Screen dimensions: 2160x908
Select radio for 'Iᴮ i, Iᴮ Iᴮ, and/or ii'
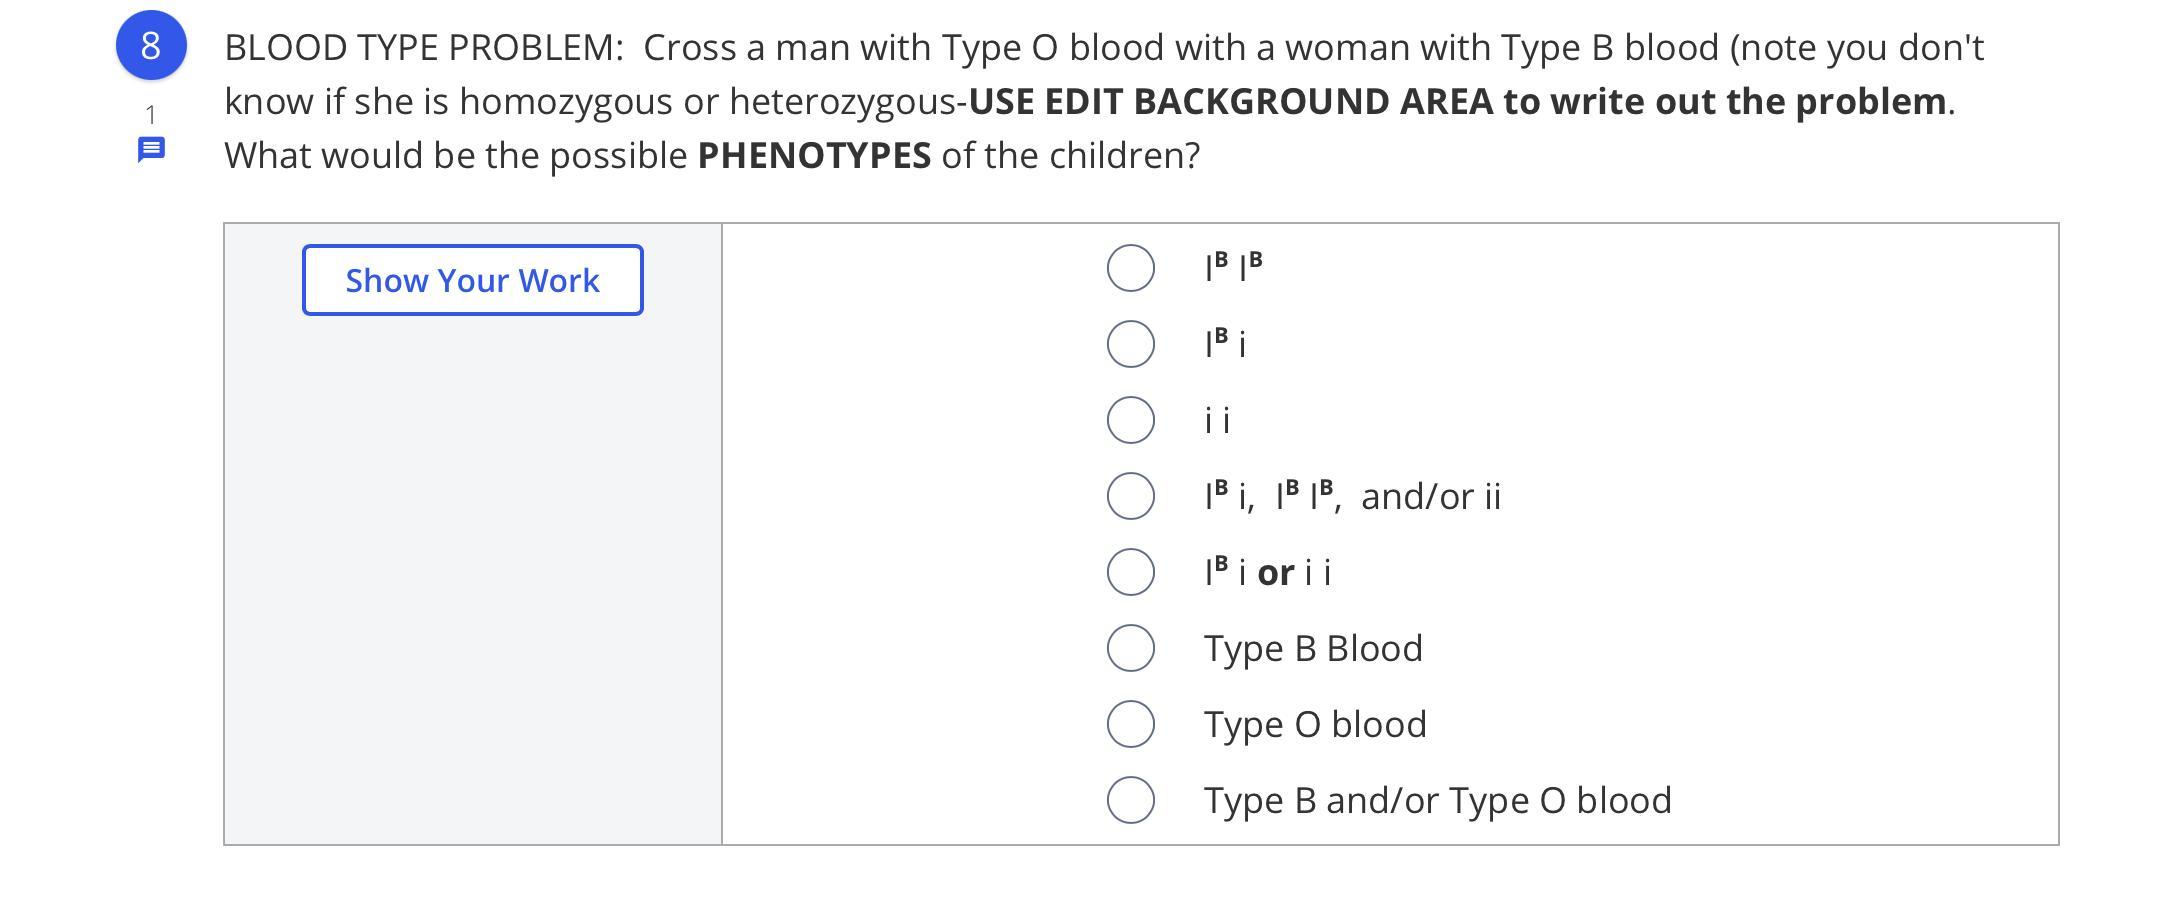(1131, 496)
